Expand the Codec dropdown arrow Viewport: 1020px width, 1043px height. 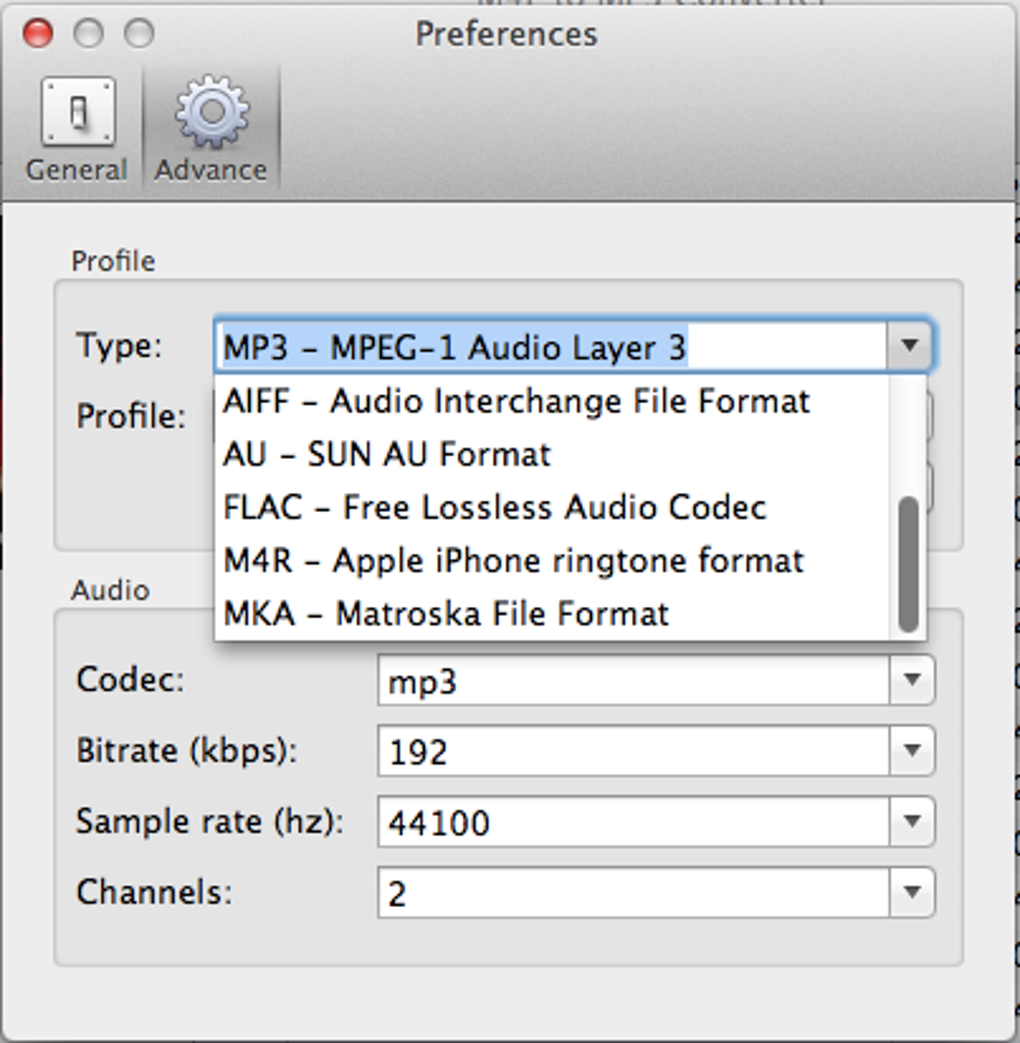[912, 680]
